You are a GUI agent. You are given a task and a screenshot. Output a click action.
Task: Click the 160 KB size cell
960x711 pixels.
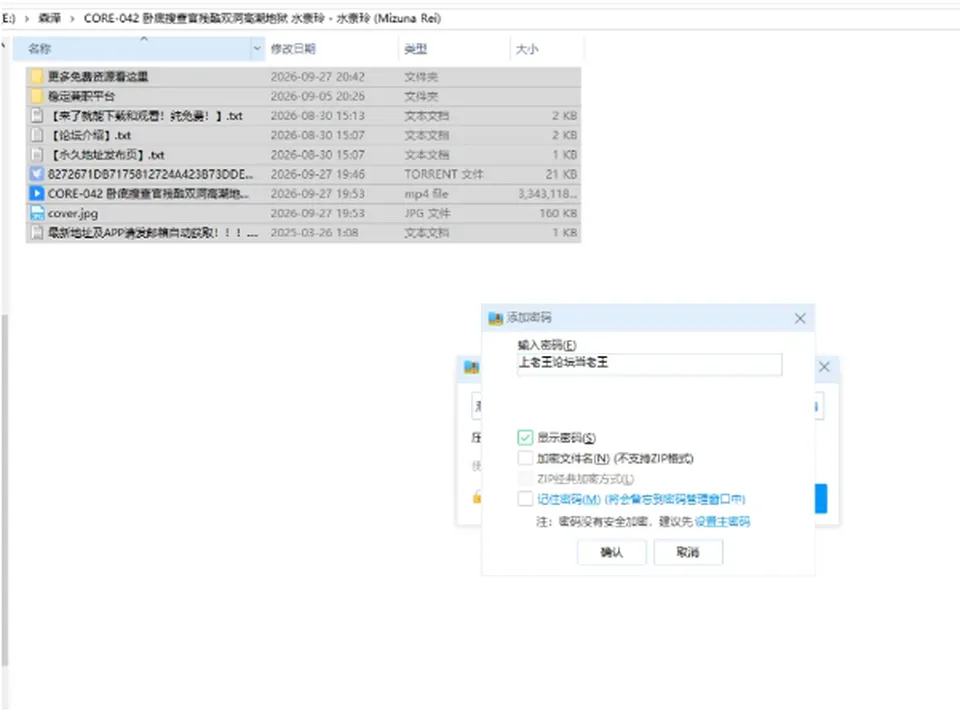[x=558, y=213]
